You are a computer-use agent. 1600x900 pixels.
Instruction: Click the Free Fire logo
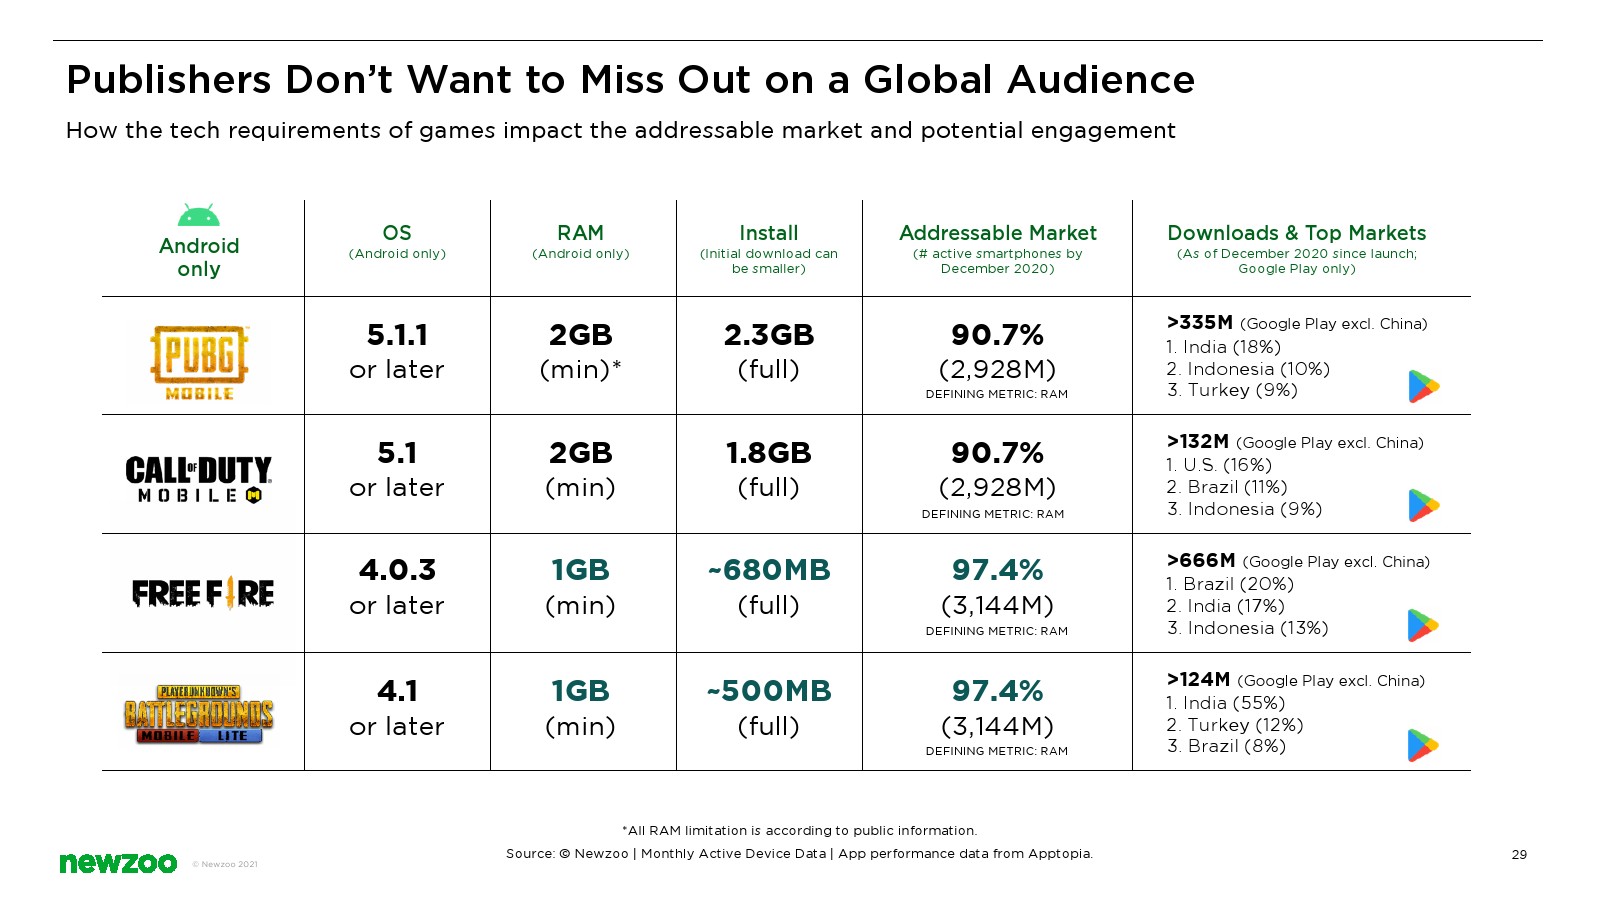click(203, 593)
